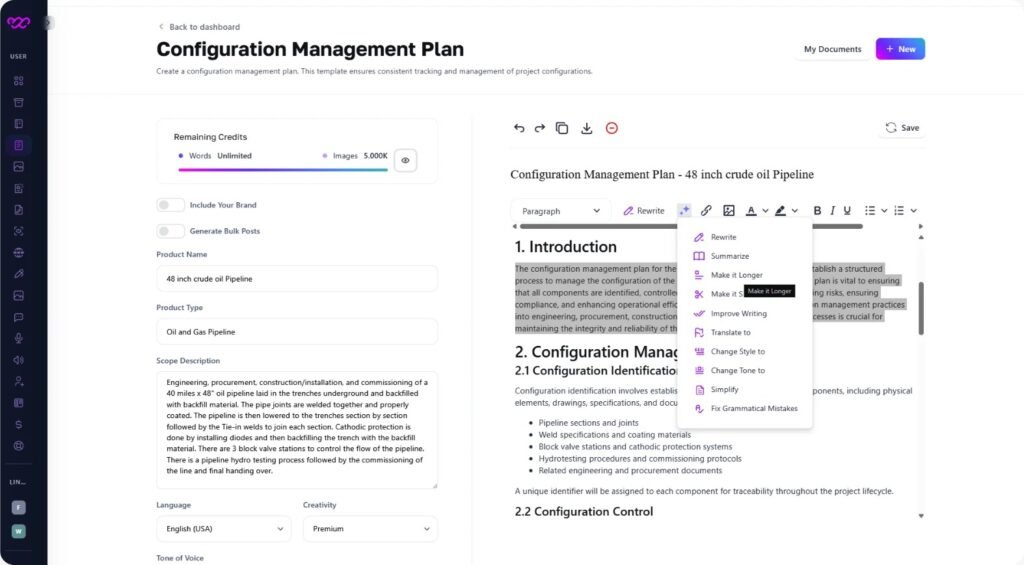
Task: Click the Scope Description text area
Action: [x=297, y=430]
